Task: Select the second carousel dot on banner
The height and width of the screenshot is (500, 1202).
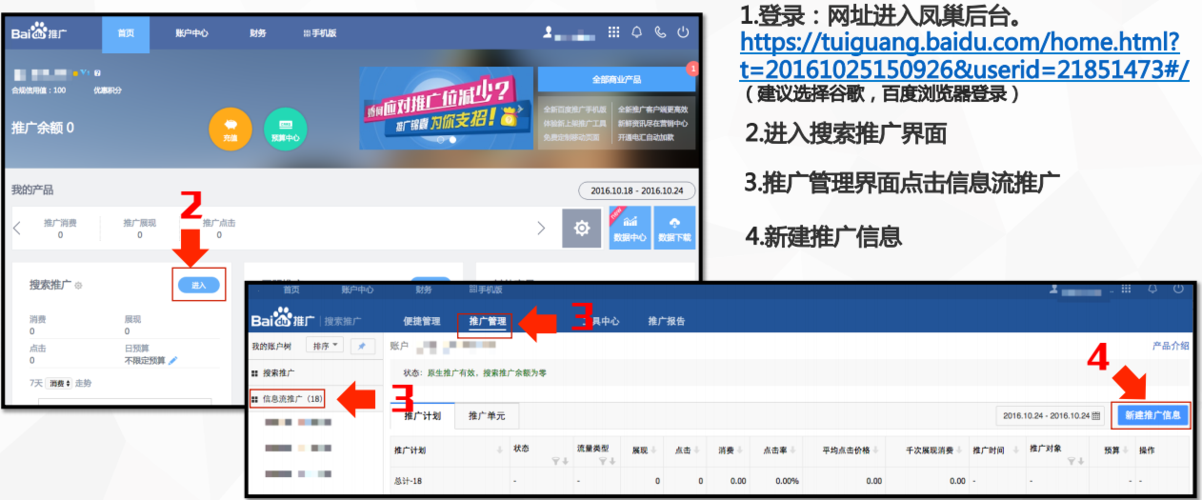Action: (452, 141)
